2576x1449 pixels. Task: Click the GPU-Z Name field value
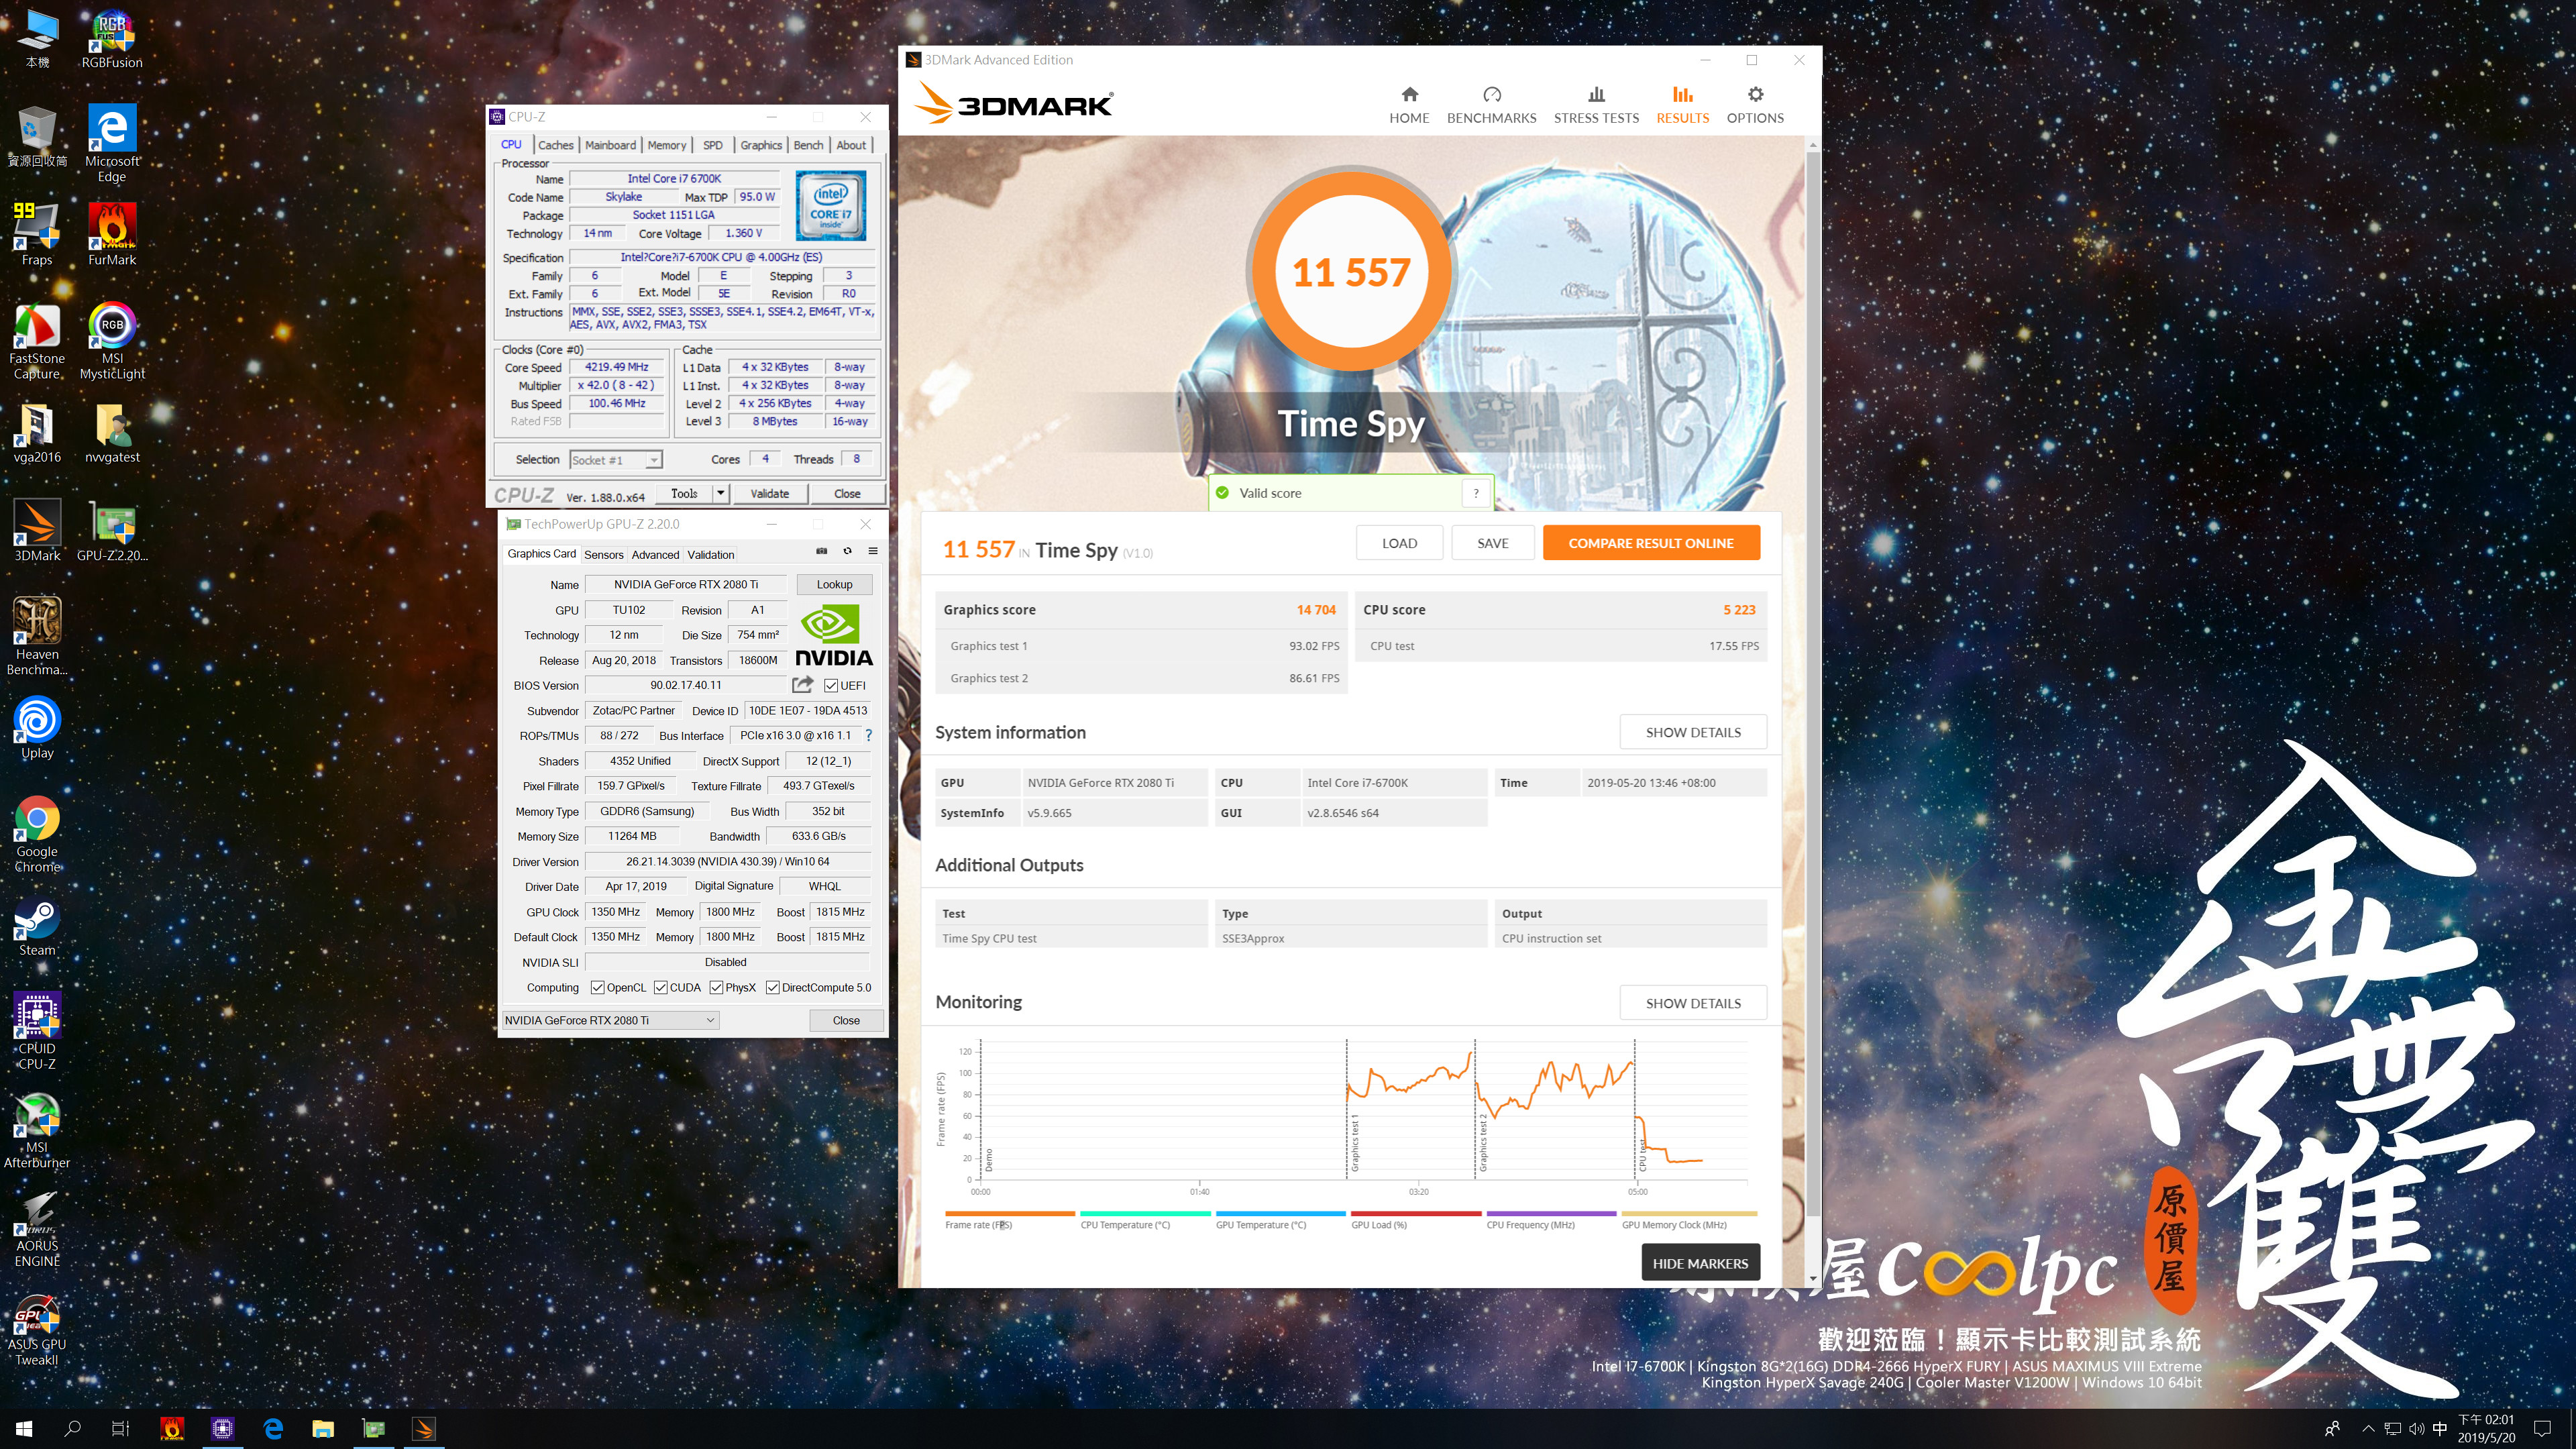pyautogui.click(x=685, y=584)
